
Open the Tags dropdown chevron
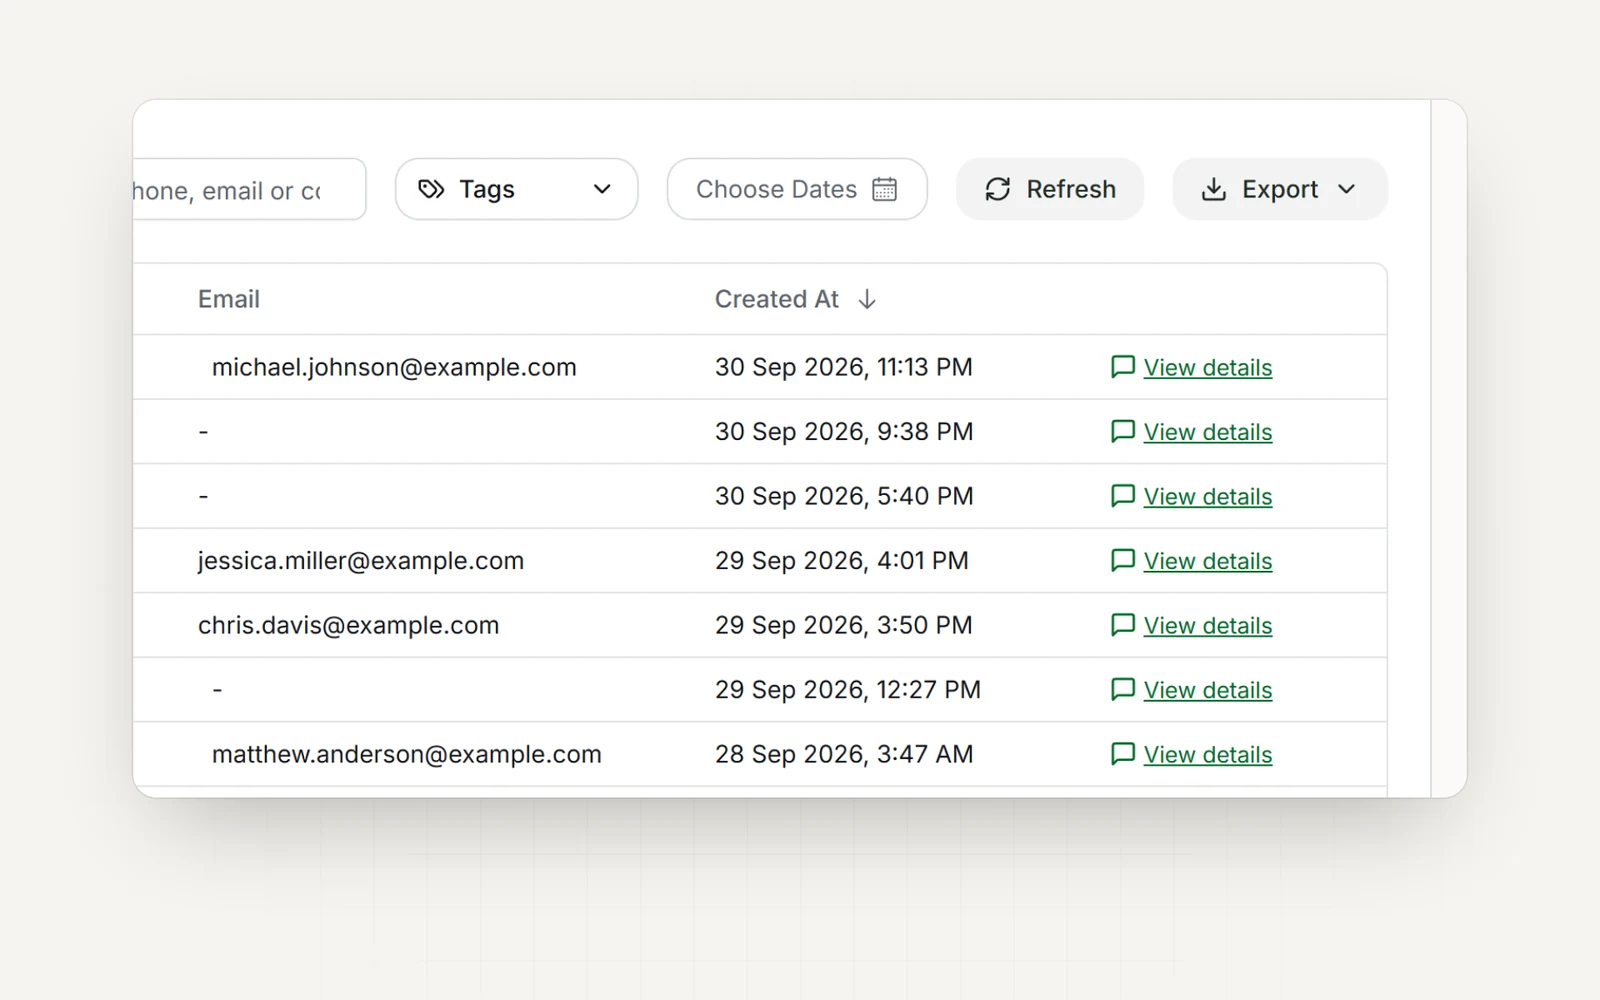click(x=602, y=189)
